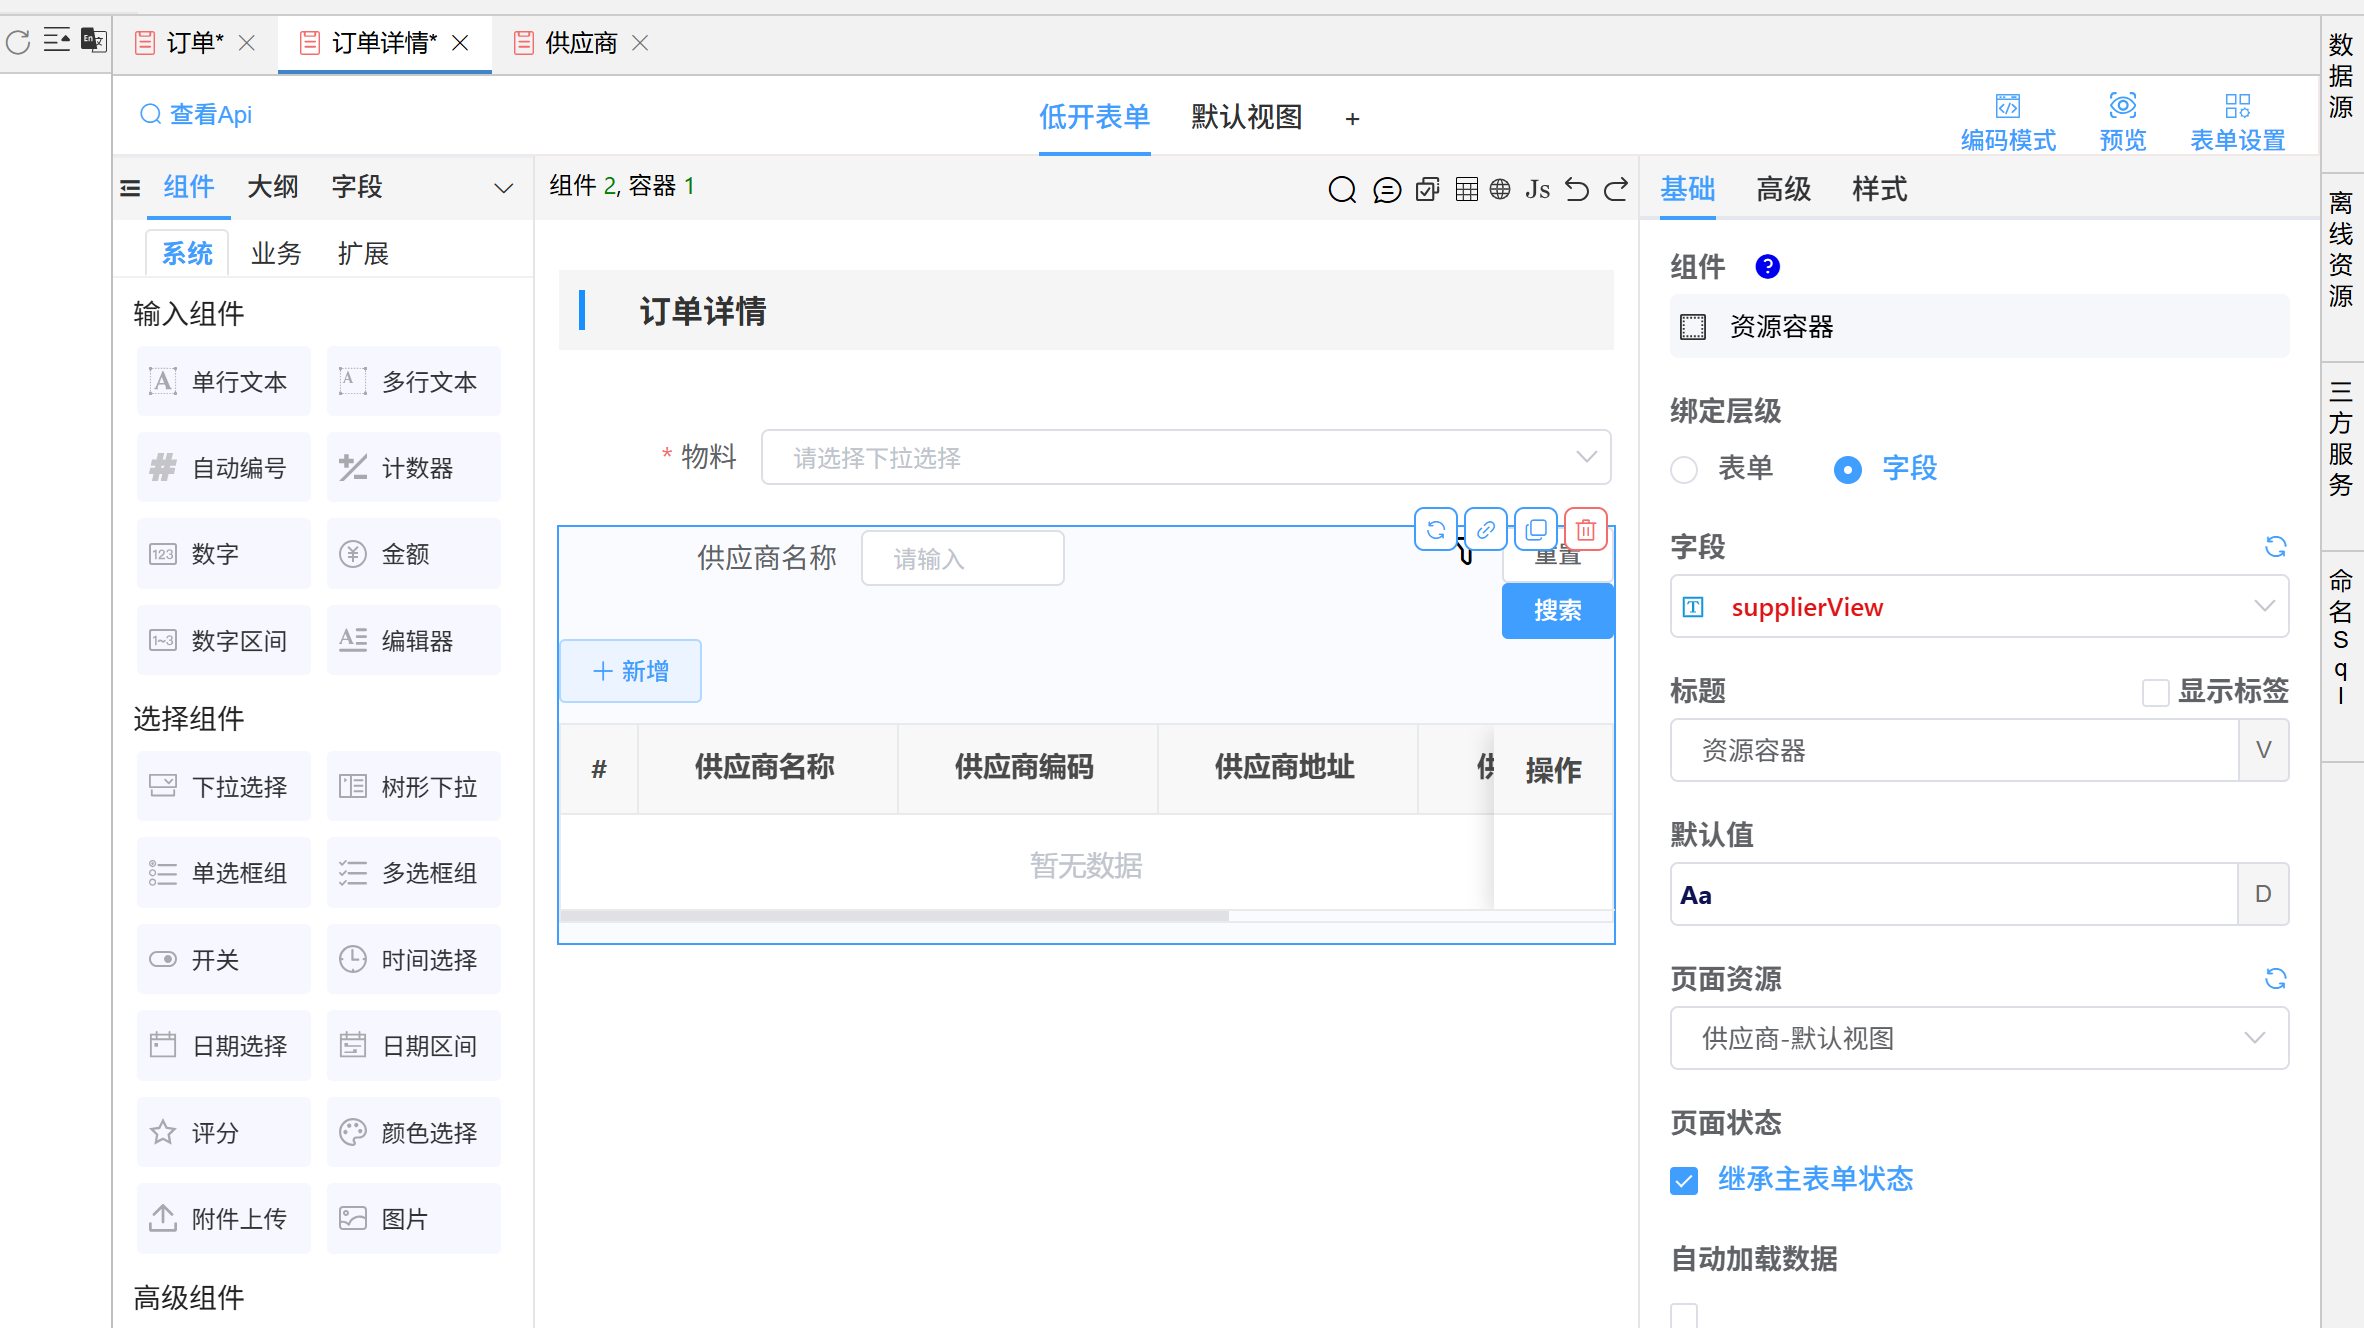Enable the 显示标签 checkbox
This screenshot has height=1328, width=2364.
(2155, 692)
